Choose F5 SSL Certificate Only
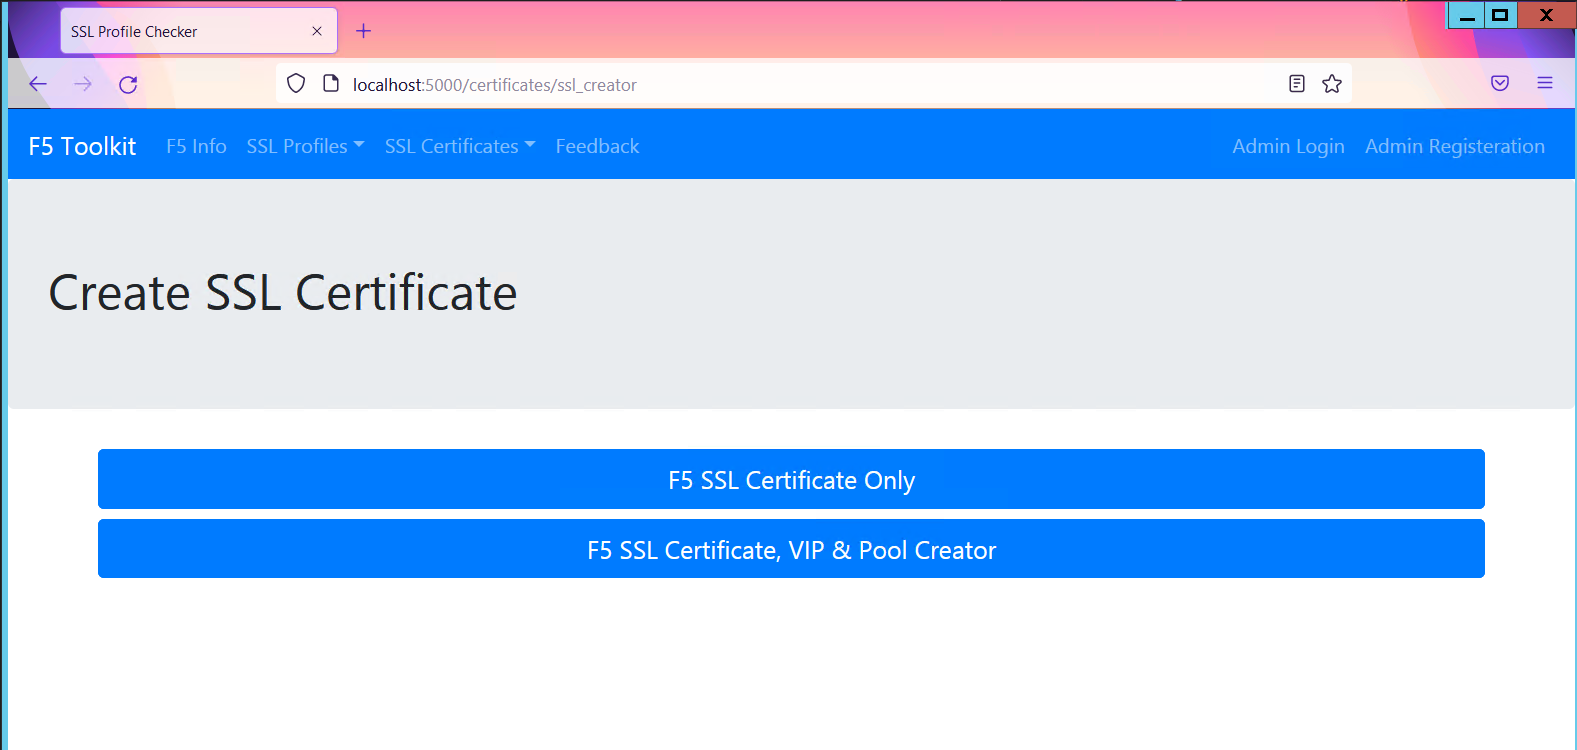This screenshot has width=1577, height=750. pos(791,480)
